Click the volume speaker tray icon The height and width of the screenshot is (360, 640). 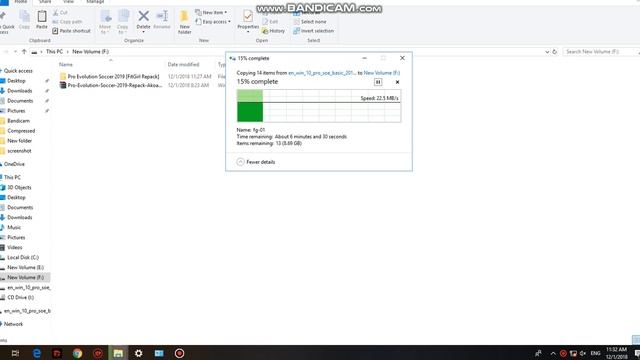point(583,353)
